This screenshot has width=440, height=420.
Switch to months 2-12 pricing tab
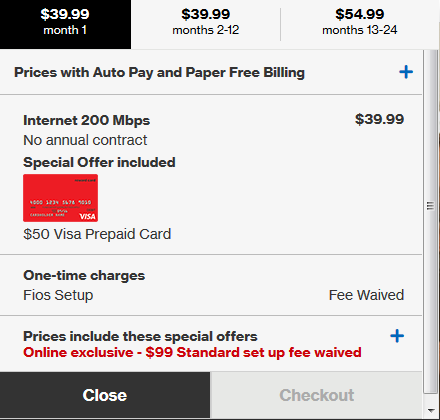click(206, 22)
